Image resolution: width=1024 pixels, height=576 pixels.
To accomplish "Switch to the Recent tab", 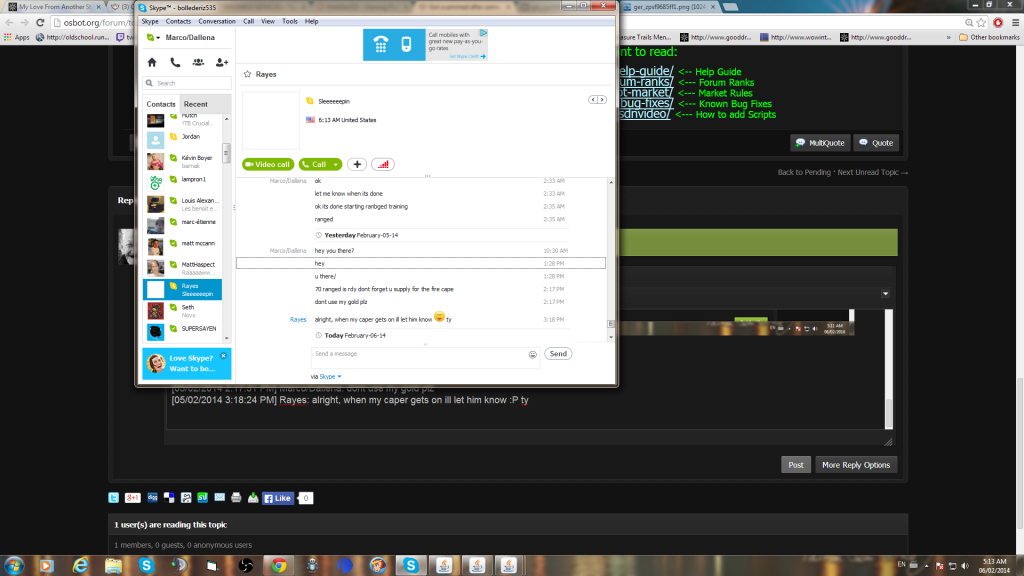I will click(x=196, y=104).
